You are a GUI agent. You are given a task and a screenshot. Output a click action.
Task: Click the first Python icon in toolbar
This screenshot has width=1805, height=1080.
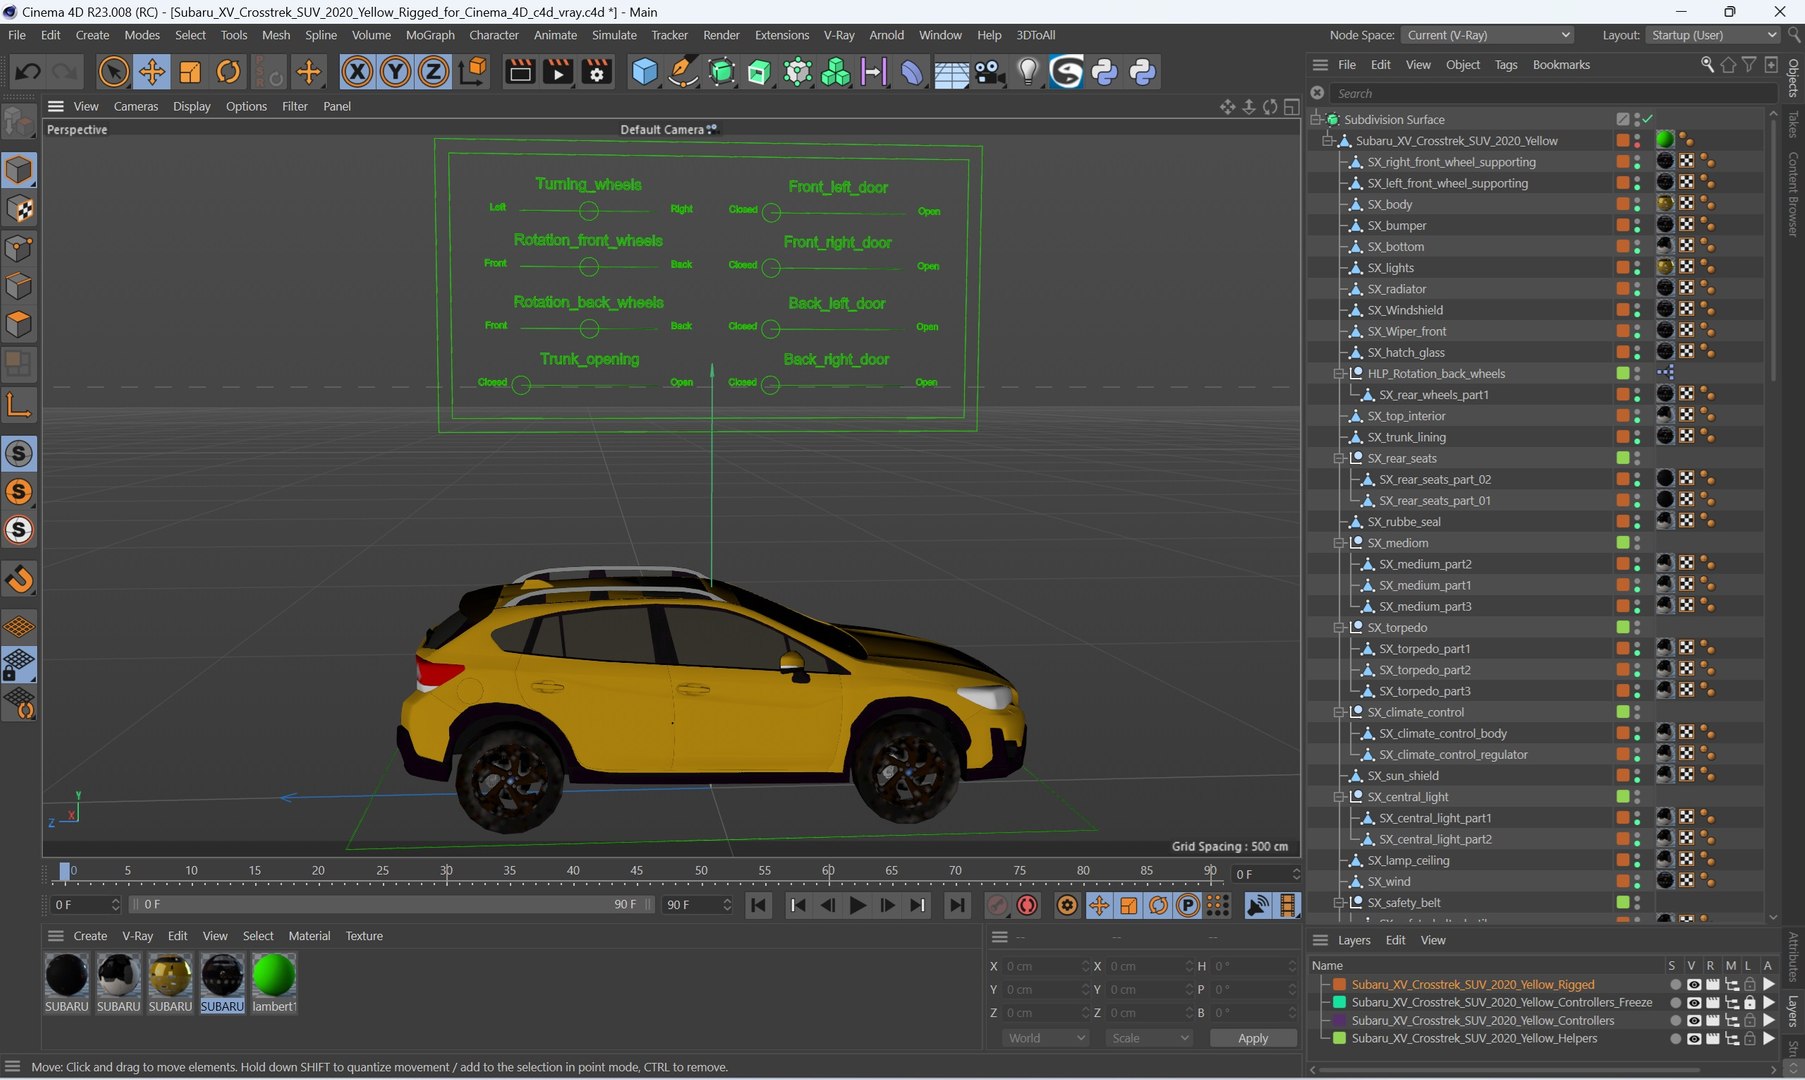point(1105,72)
